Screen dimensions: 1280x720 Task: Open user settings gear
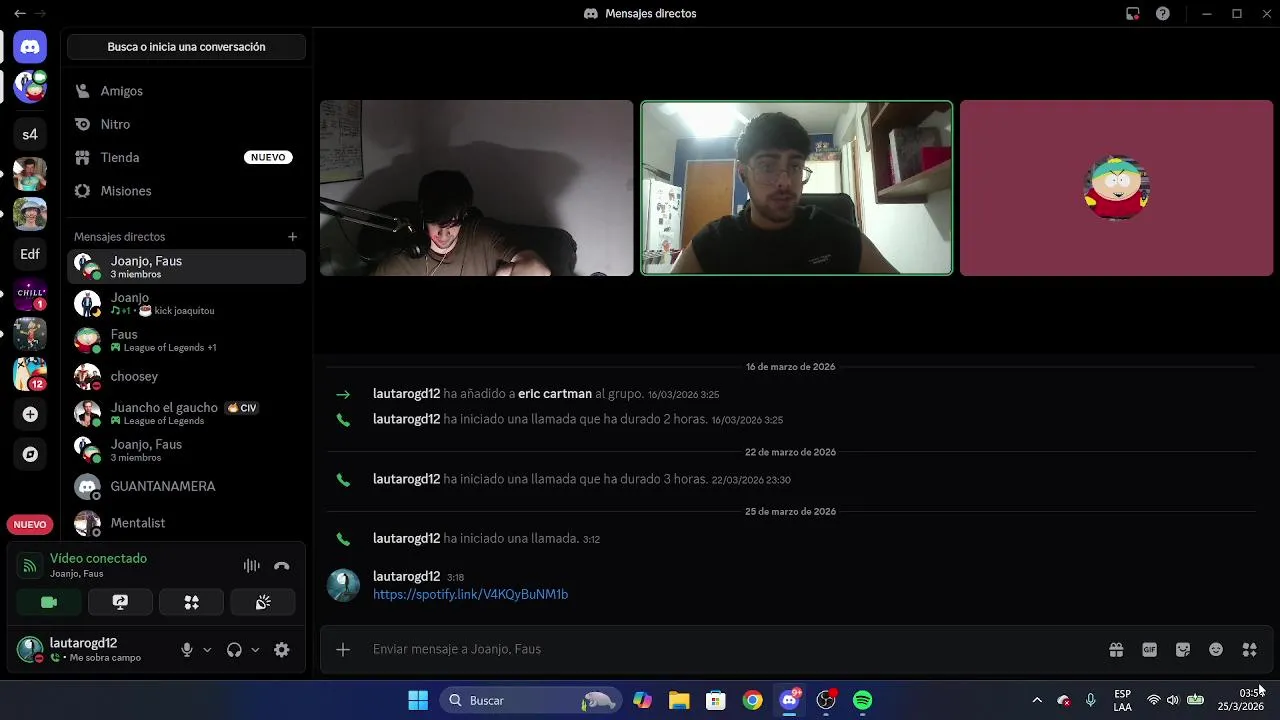click(x=282, y=650)
